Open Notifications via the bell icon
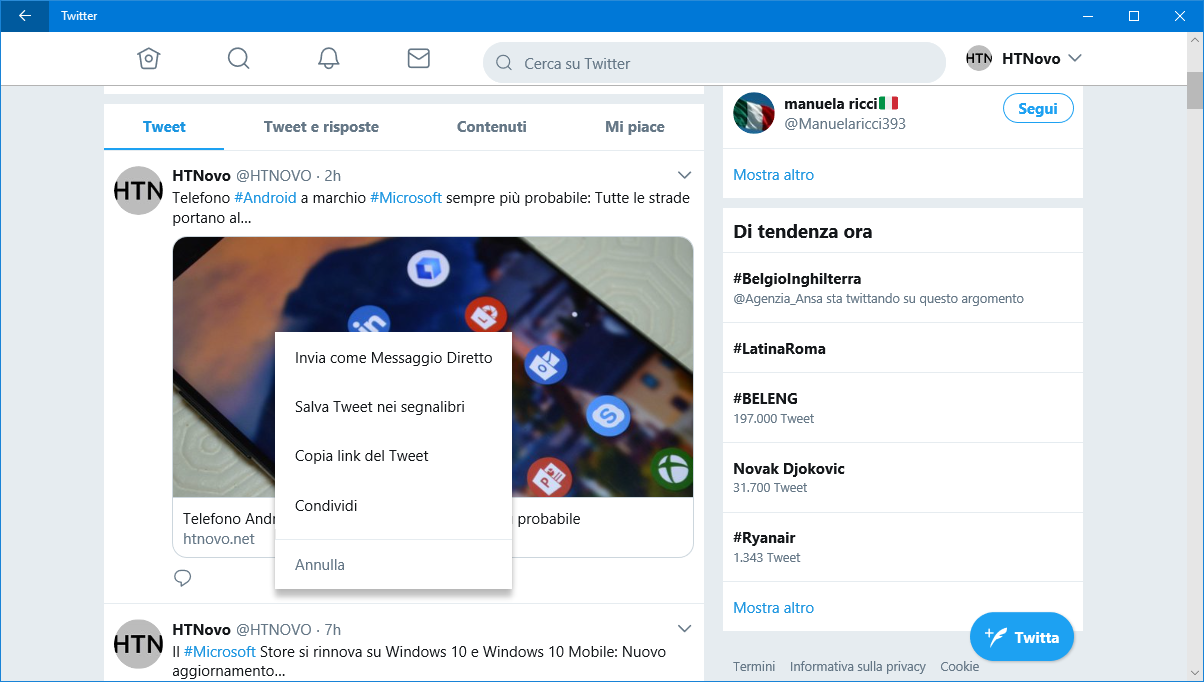Viewport: 1204px width, 682px height. click(328, 58)
